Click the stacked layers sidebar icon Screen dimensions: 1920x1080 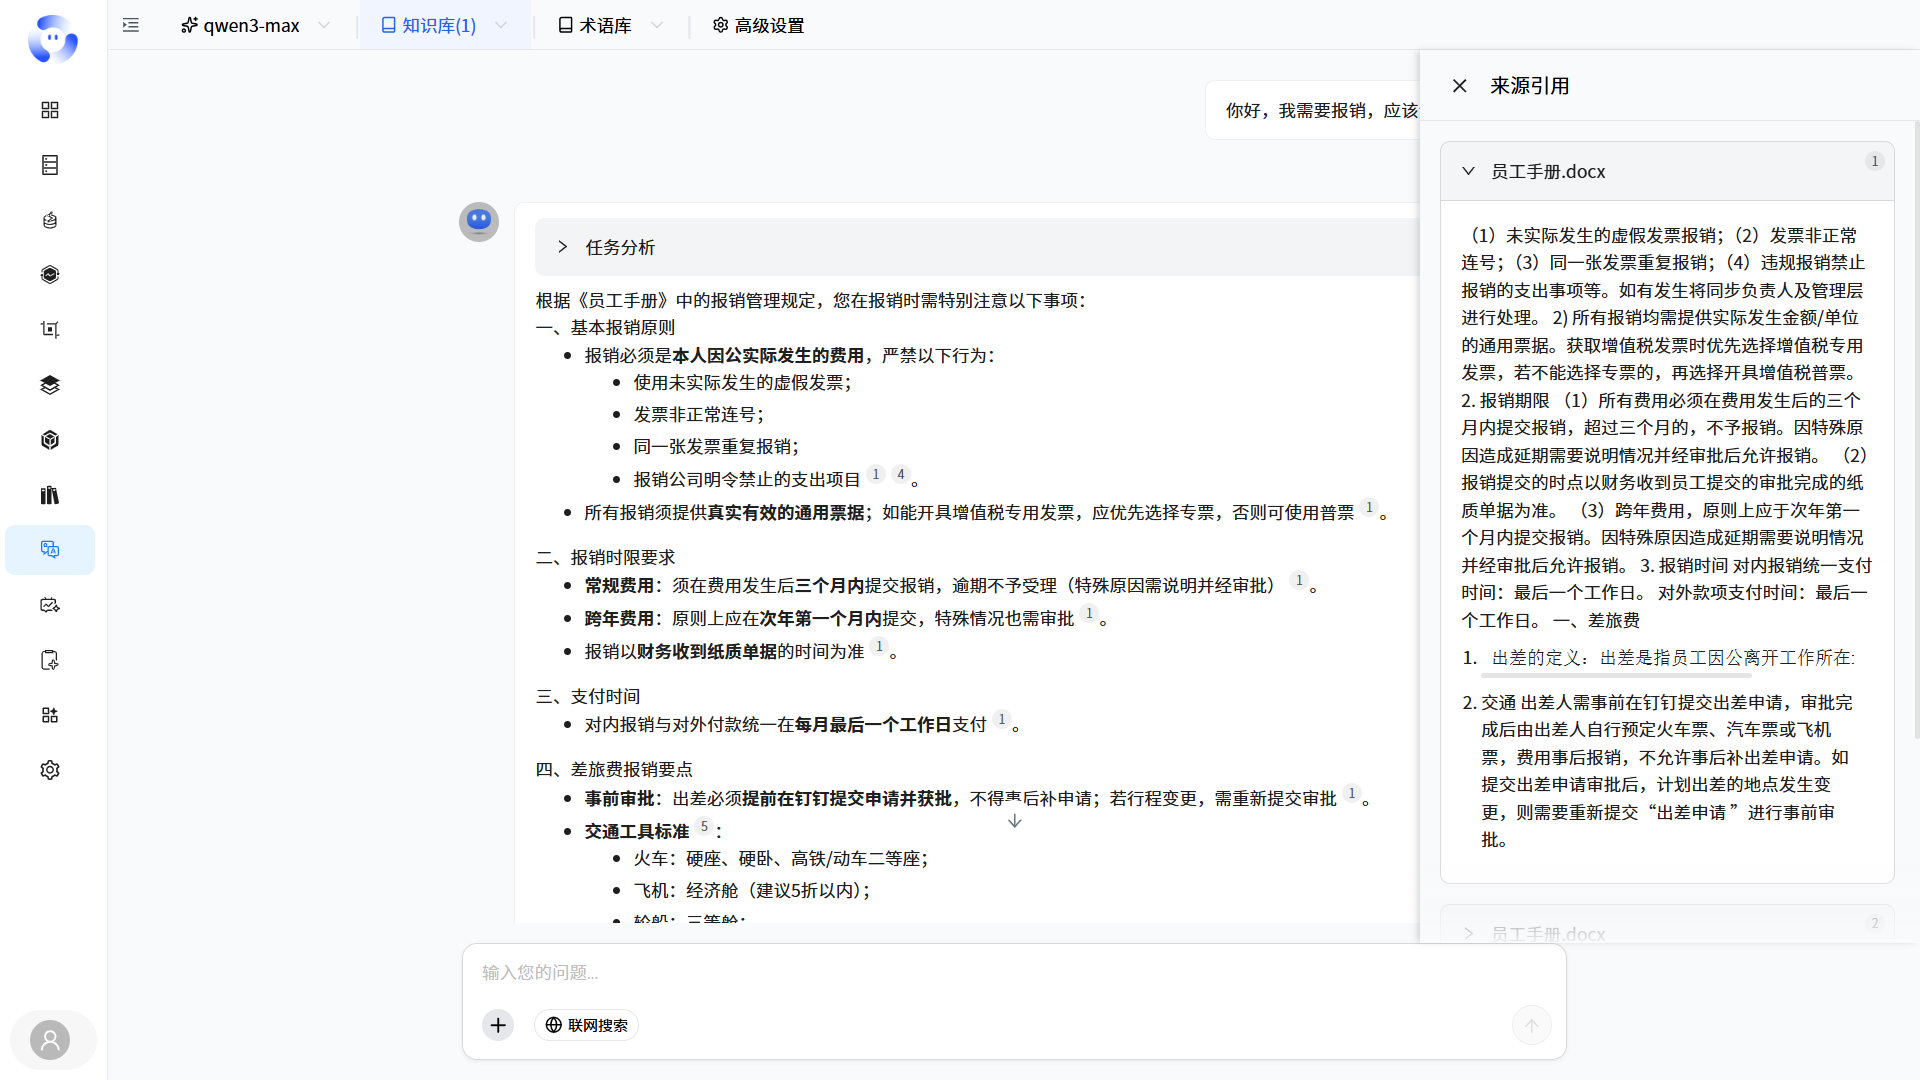click(x=50, y=385)
